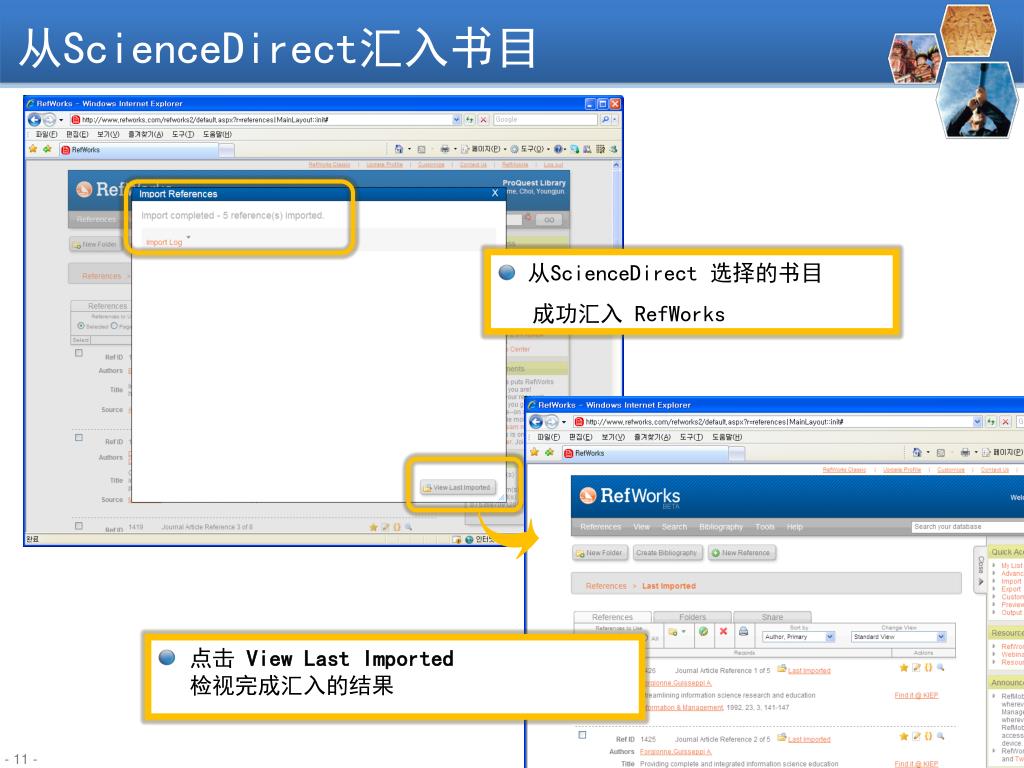The image size is (1024, 768).
Task: Click View Last Imported button in import dialog
Action: point(458,487)
